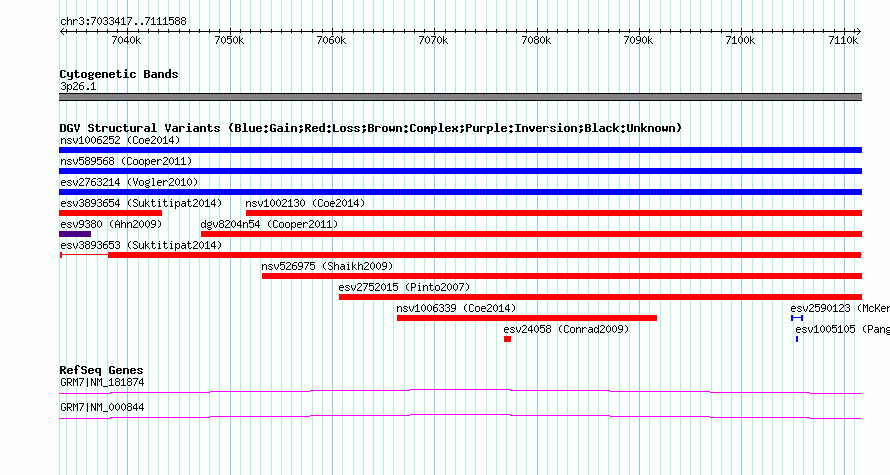
Task: Click the GRM7|NM_000844 gene label
Action: coord(102,407)
